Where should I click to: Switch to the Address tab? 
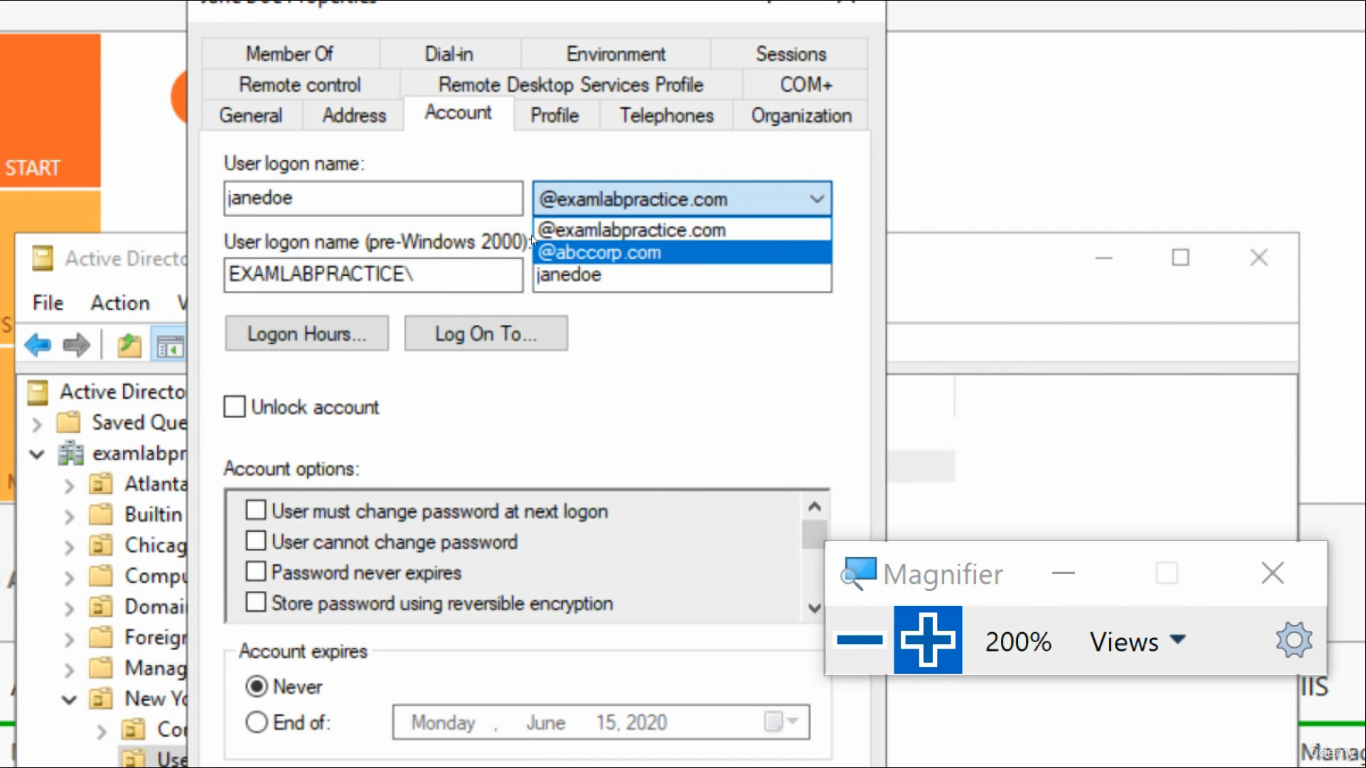pyautogui.click(x=354, y=115)
